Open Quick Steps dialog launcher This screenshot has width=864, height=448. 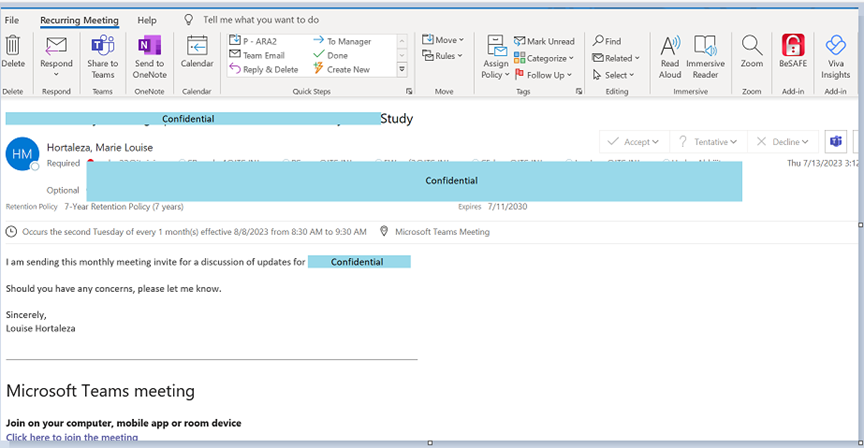pos(409,91)
